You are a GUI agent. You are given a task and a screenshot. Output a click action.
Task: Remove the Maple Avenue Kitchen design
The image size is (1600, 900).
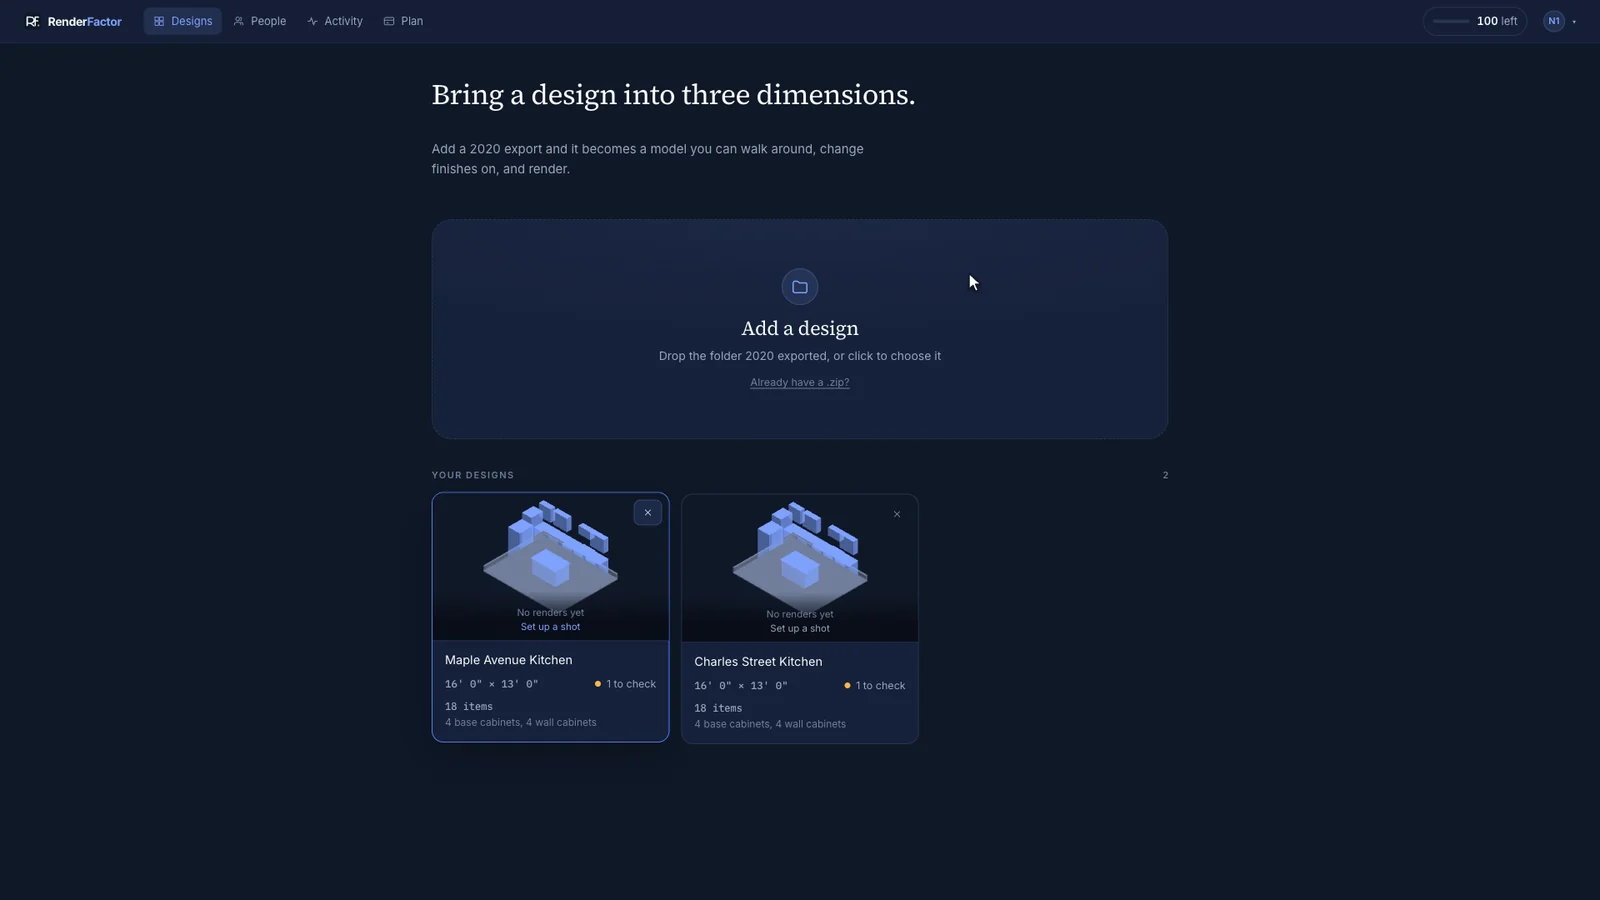point(648,513)
